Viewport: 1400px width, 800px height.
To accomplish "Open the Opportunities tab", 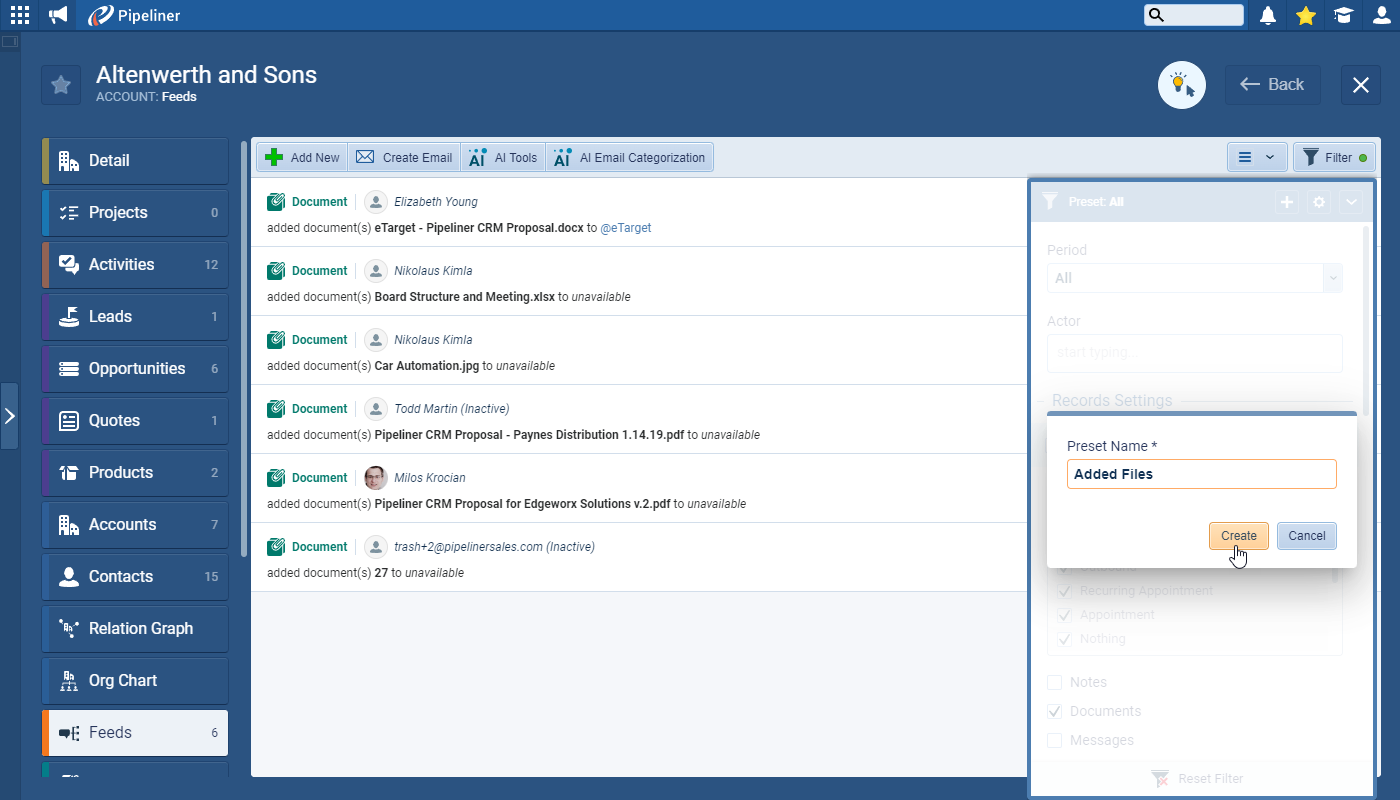I will [x=136, y=369].
